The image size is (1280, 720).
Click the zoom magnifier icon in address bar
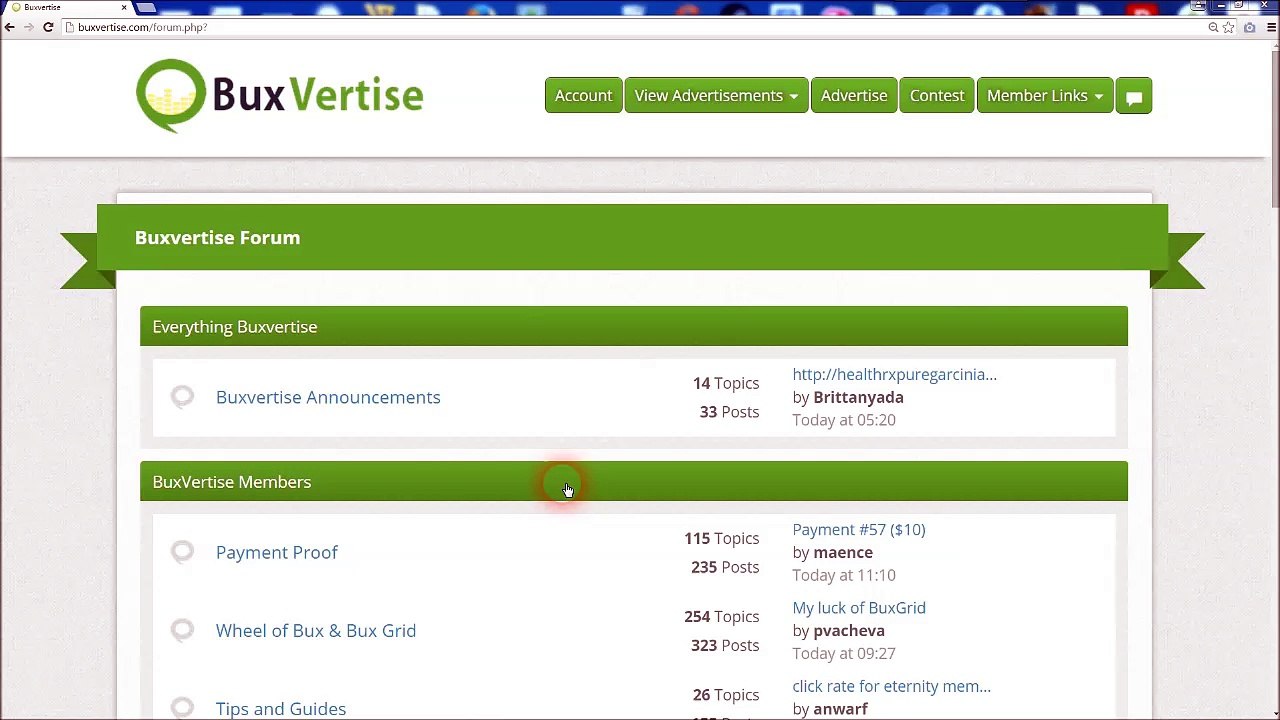click(1213, 27)
